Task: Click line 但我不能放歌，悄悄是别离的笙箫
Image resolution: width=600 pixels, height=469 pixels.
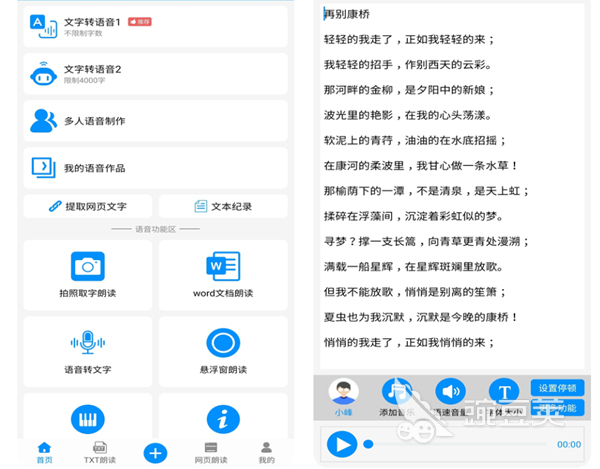Action: 415,292
